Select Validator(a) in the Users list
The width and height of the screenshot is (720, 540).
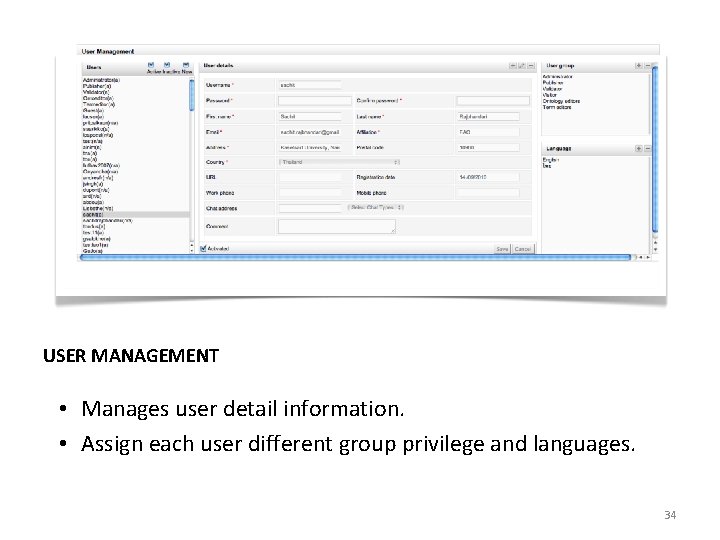[x=96, y=92]
